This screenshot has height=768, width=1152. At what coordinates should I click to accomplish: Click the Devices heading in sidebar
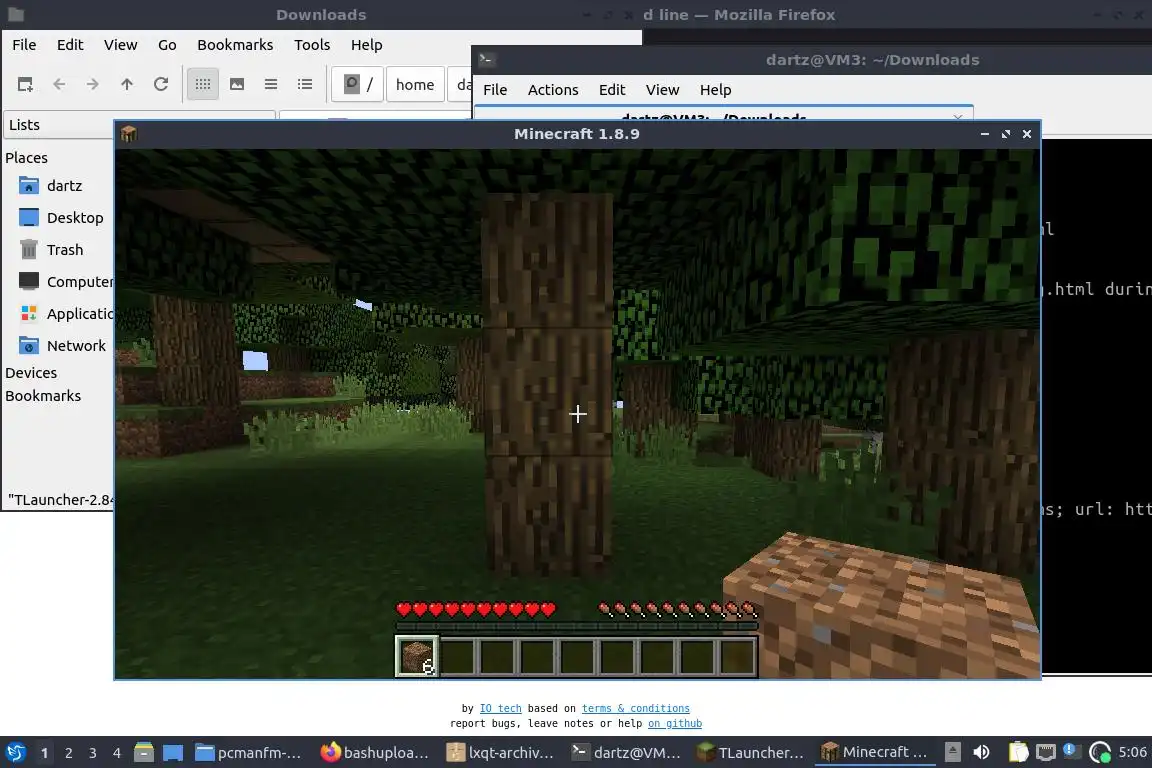point(31,373)
